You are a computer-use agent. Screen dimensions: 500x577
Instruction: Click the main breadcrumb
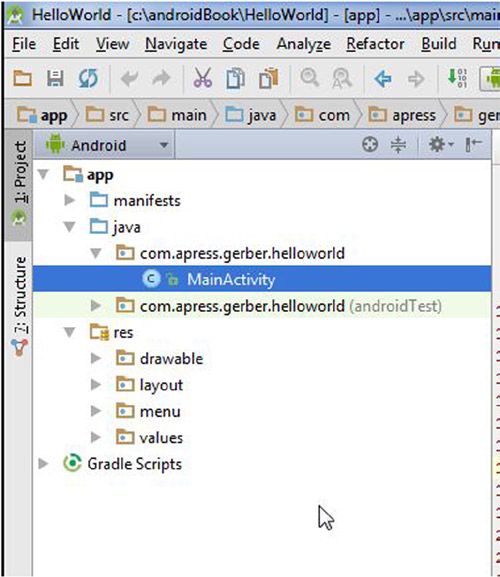[177, 116]
